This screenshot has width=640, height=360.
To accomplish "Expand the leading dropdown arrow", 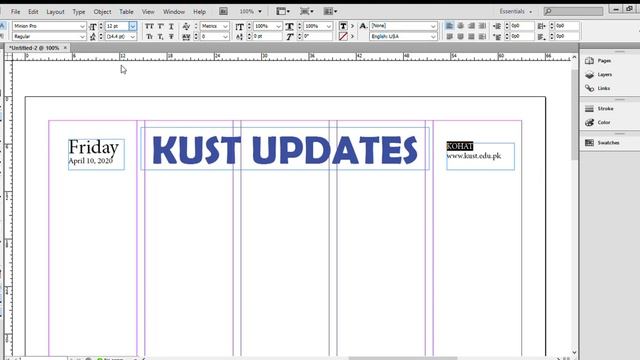I will [x=133, y=37].
